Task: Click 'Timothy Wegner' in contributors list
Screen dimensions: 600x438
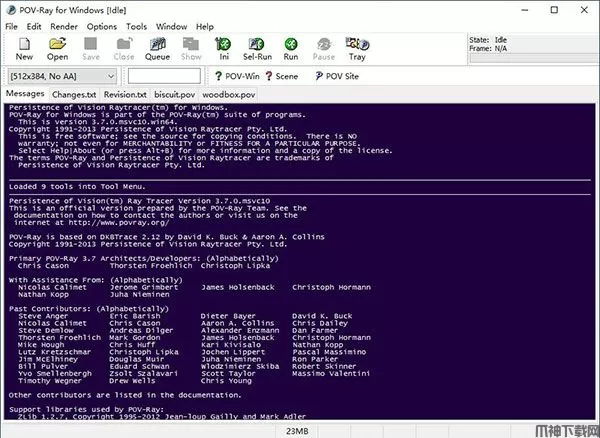Action: tap(50, 381)
